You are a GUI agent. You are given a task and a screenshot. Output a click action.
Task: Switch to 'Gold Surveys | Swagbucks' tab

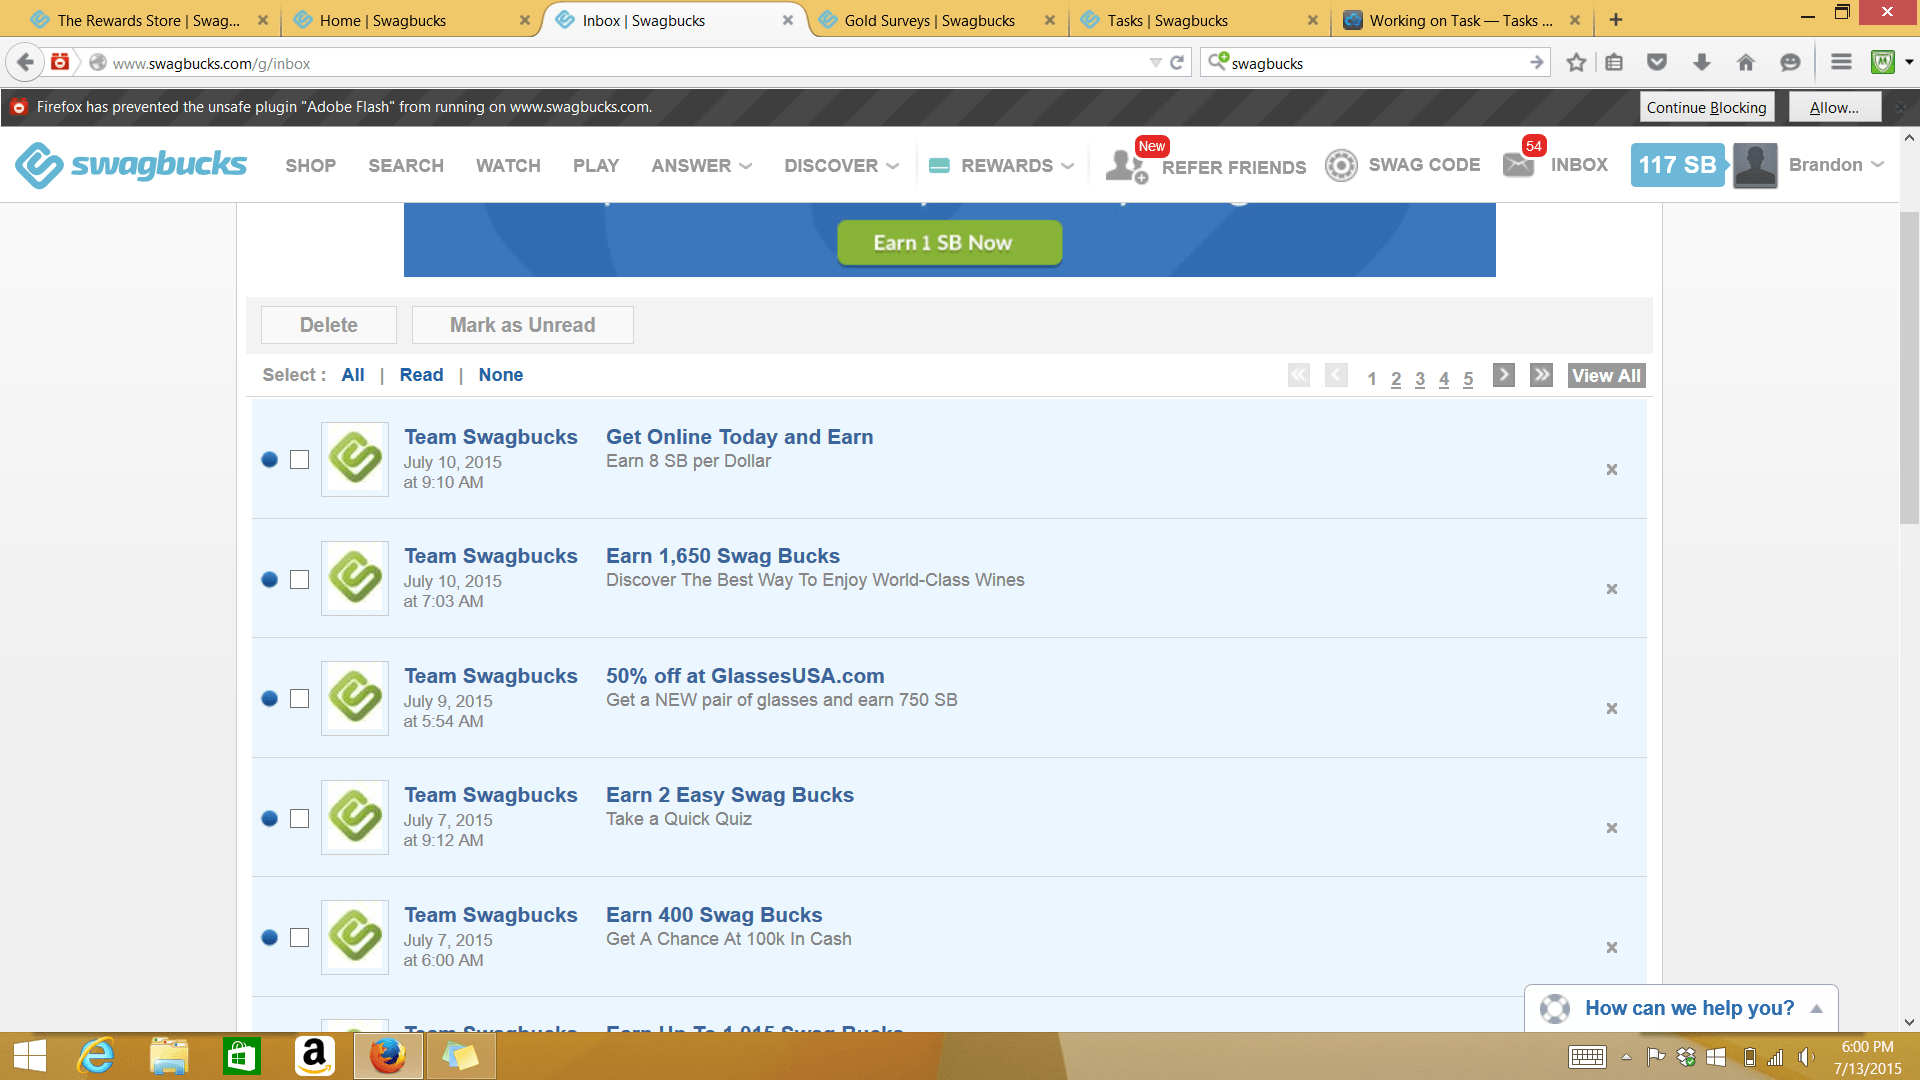pos(936,20)
